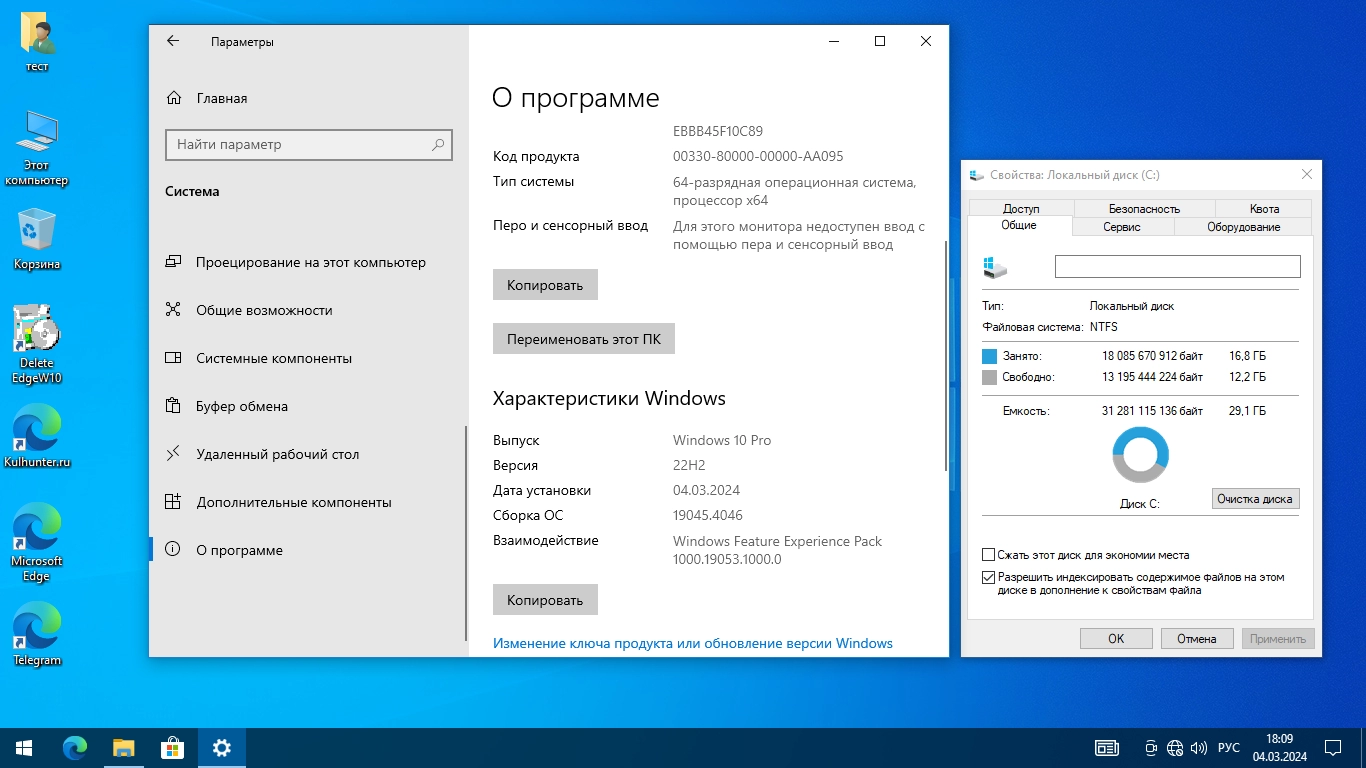Screen dimensions: 1366x768
Task: Click the gray Свободно color swatch
Action: tap(990, 377)
